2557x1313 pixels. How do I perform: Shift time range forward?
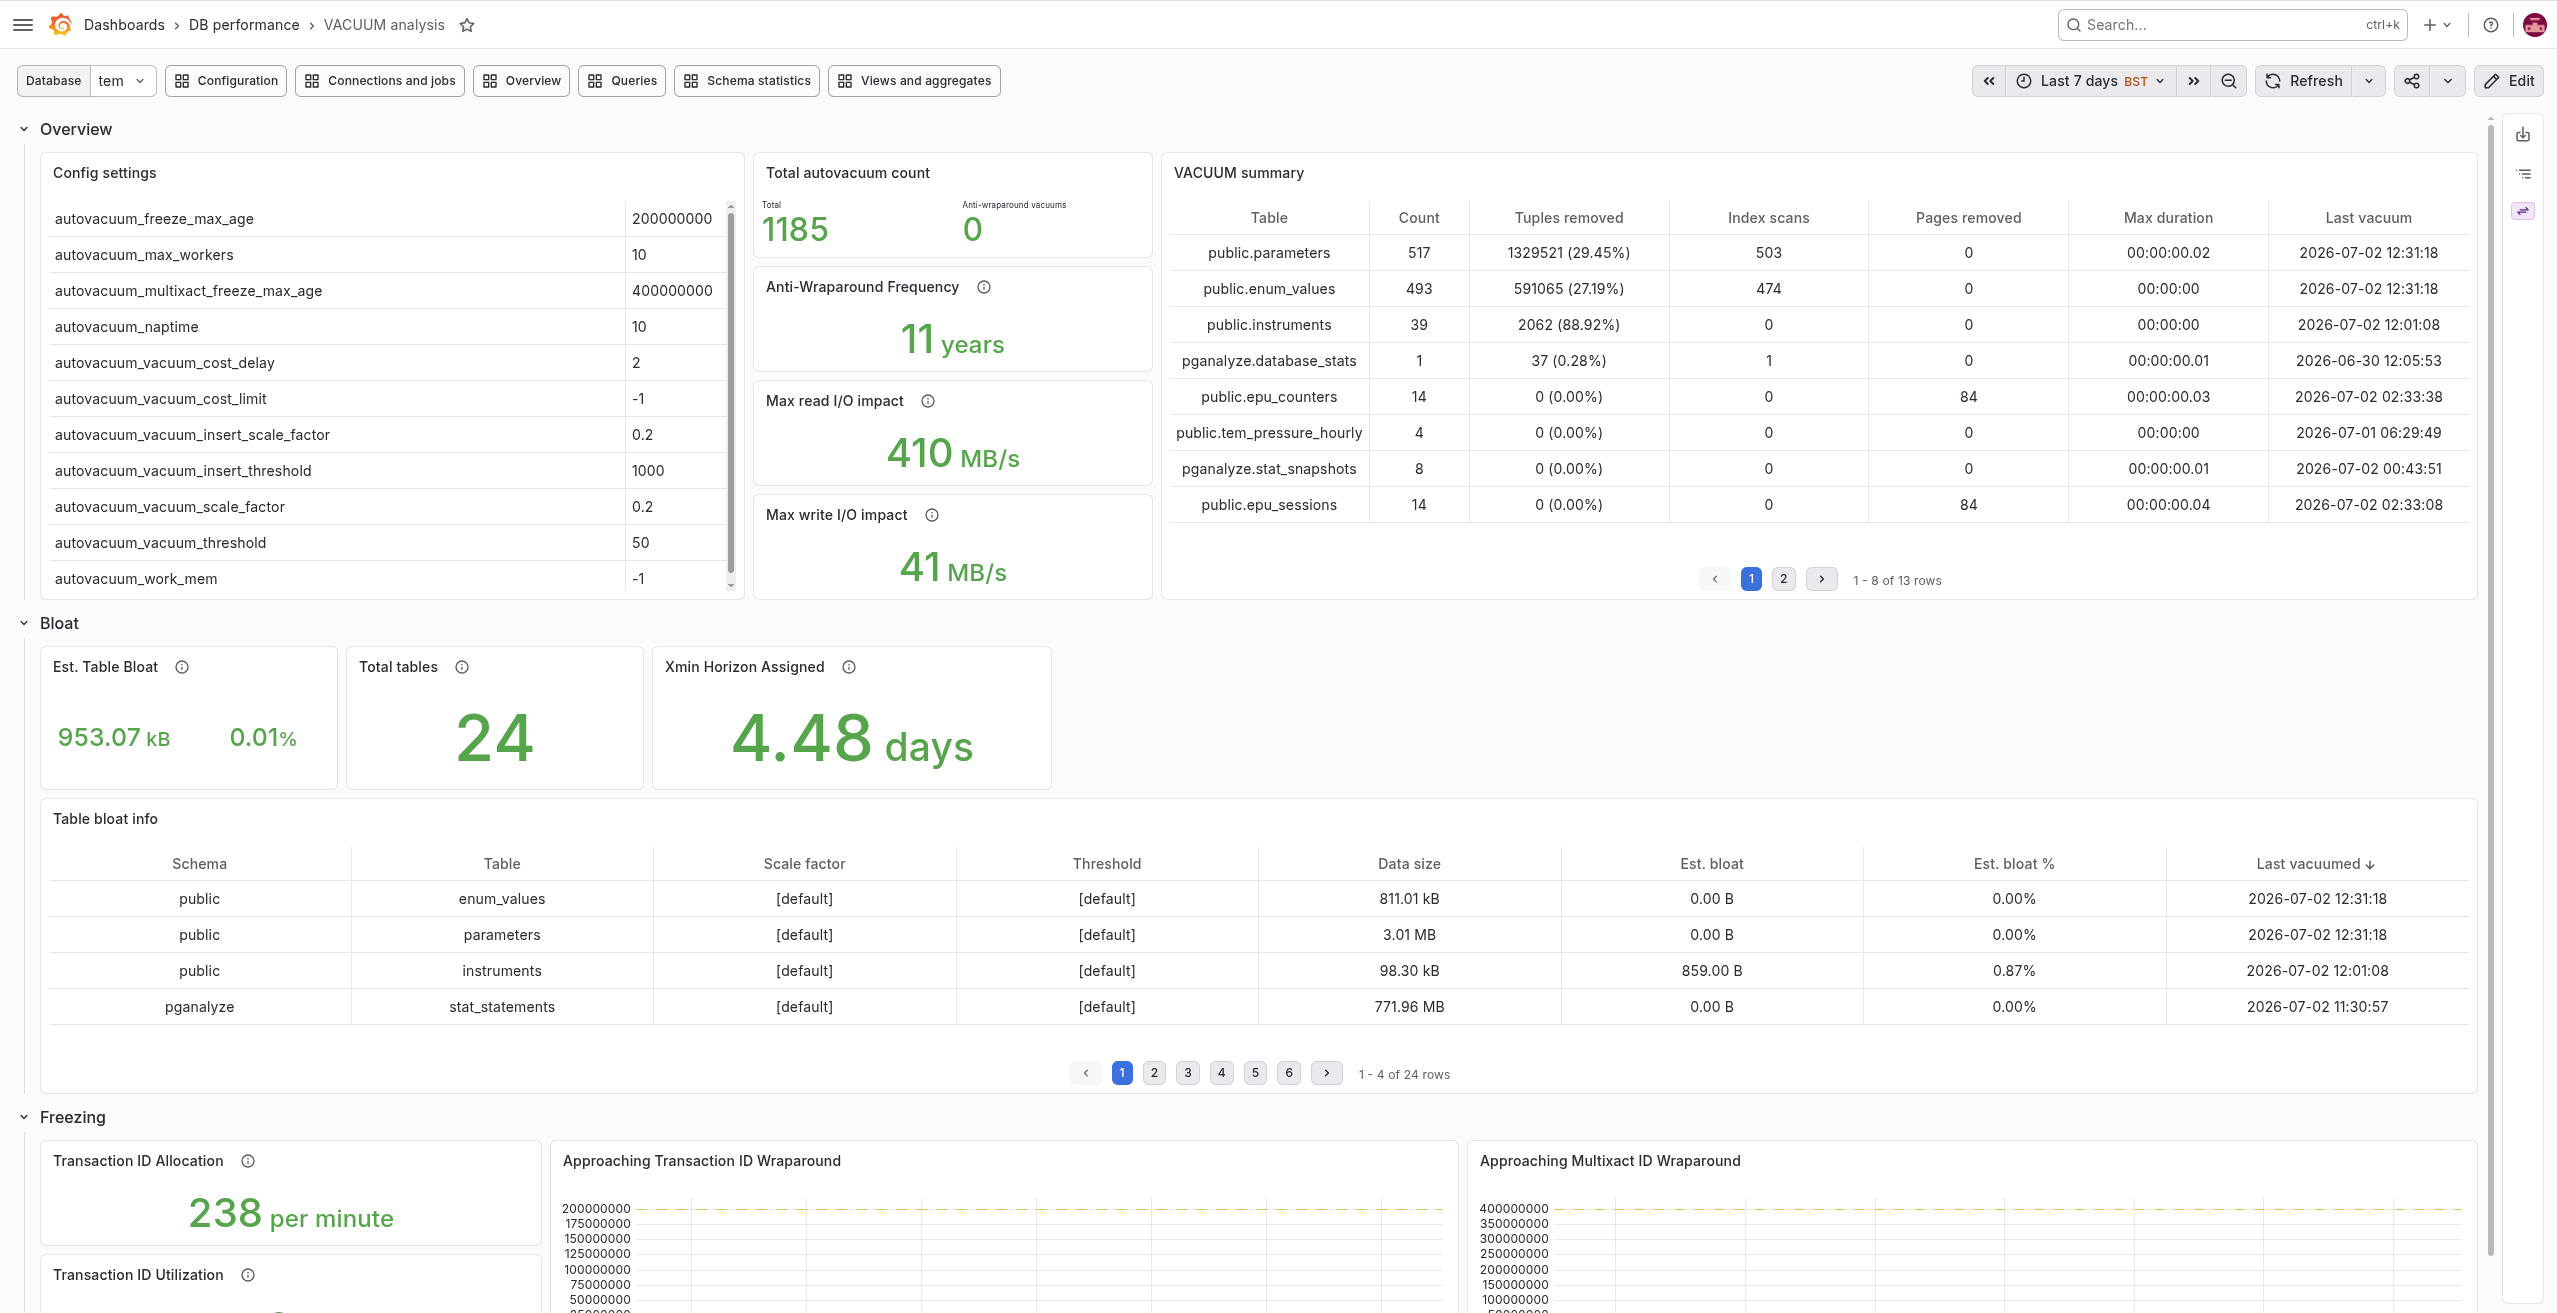(x=2194, y=81)
